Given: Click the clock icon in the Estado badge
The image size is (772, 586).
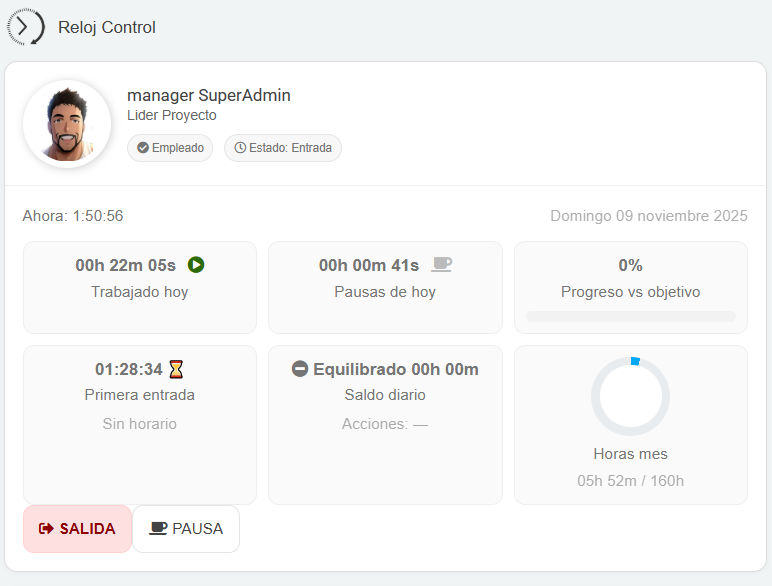Looking at the screenshot, I should tap(240, 148).
